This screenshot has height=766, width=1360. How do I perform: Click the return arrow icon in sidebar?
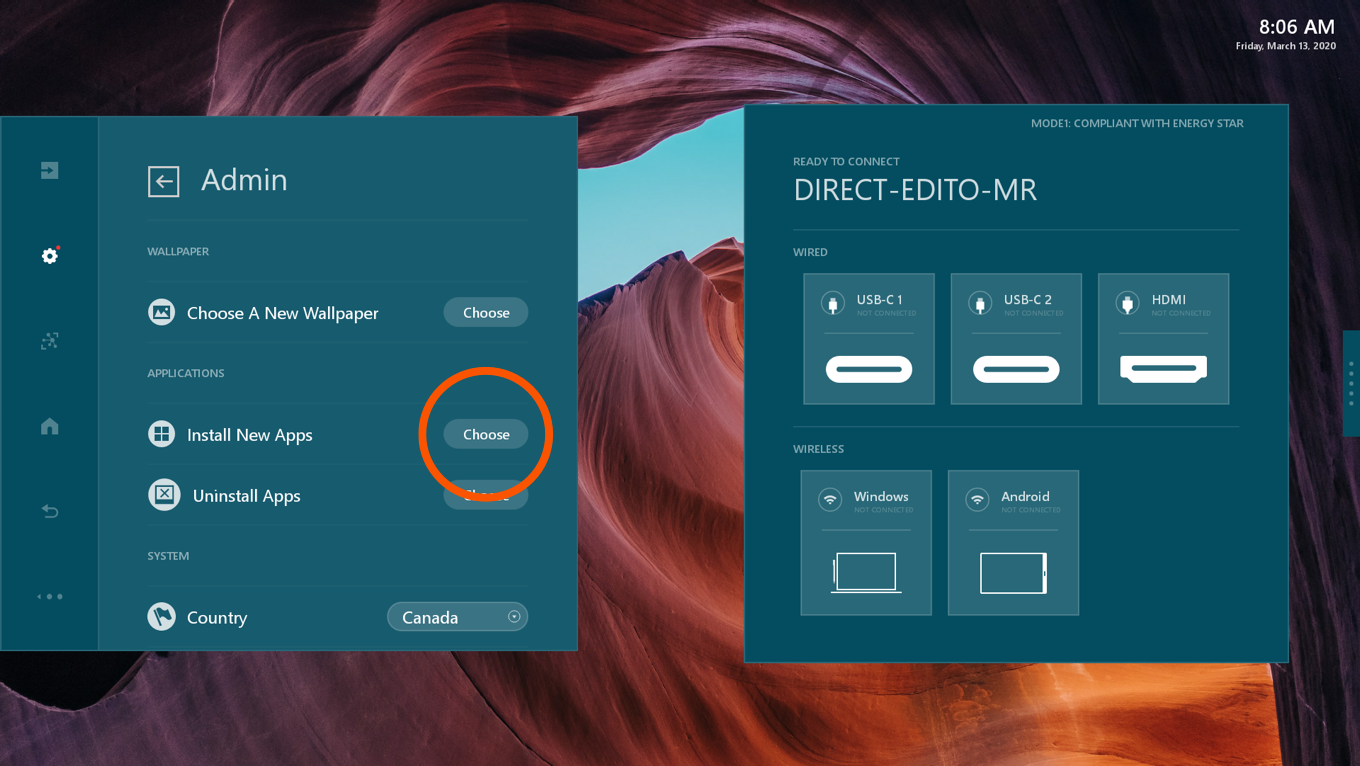pyautogui.click(x=49, y=511)
